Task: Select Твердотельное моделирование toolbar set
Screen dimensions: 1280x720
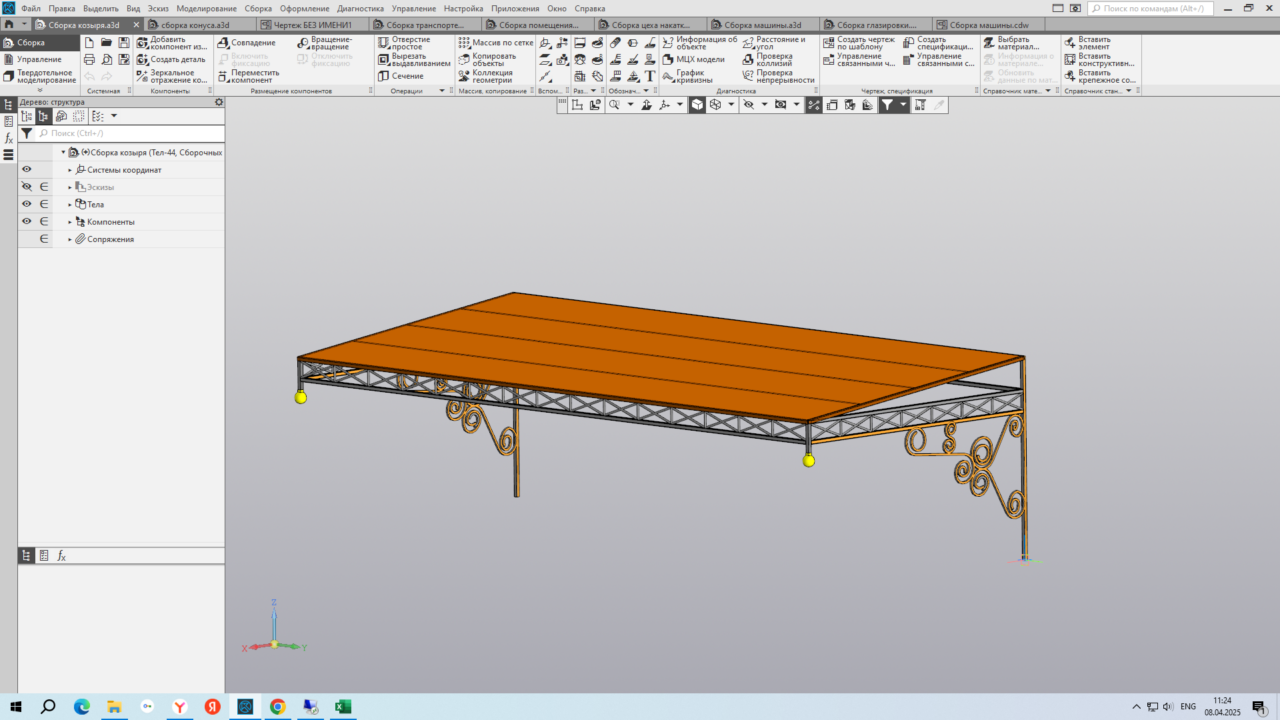Action: click(39, 77)
